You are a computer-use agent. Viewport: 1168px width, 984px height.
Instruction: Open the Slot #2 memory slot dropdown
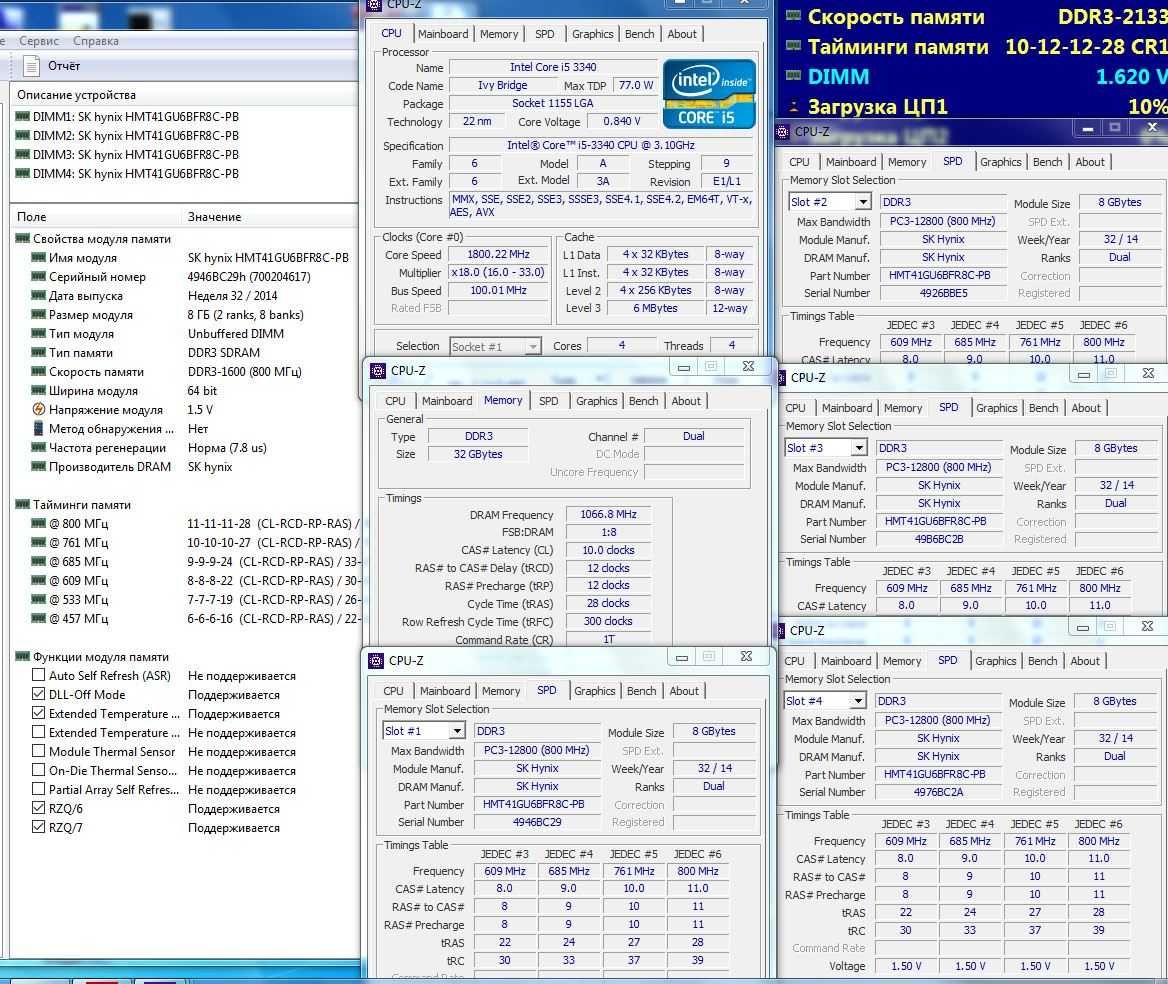tap(863, 202)
